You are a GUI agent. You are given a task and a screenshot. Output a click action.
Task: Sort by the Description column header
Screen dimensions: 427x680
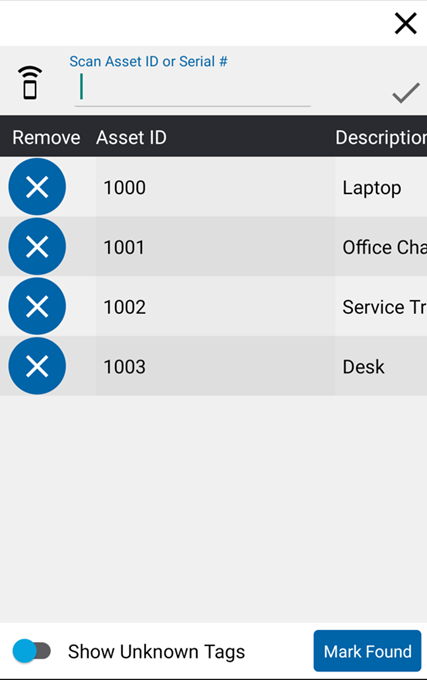[x=381, y=137]
